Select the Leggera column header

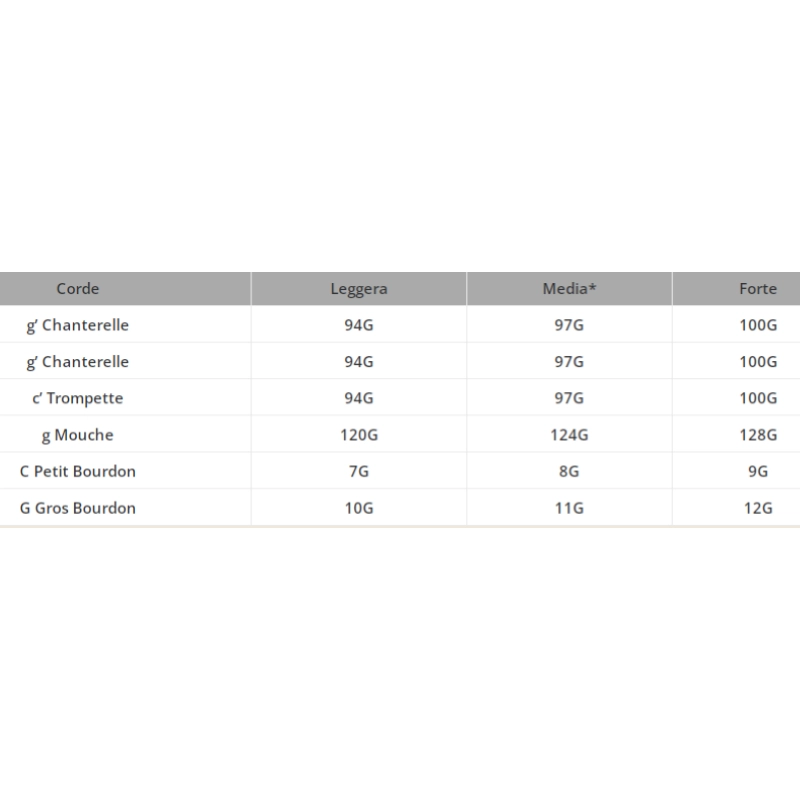358,289
